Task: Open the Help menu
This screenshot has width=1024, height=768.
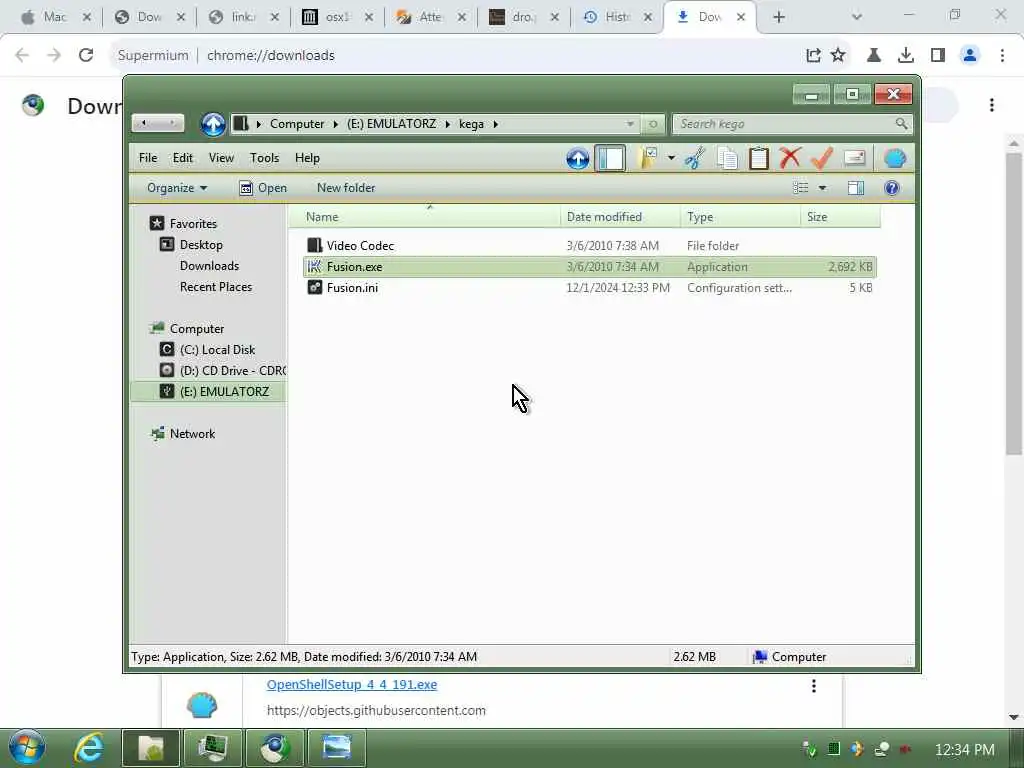Action: (307, 158)
